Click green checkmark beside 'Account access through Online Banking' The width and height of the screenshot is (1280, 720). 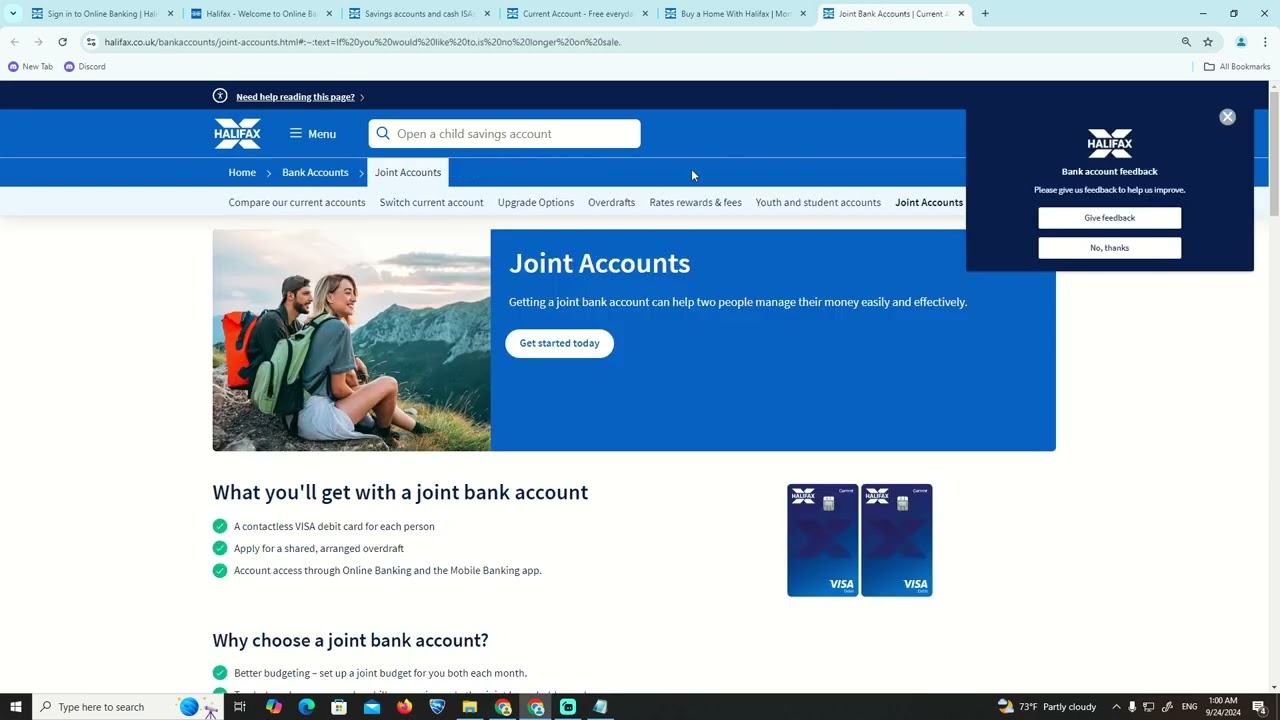click(220, 570)
